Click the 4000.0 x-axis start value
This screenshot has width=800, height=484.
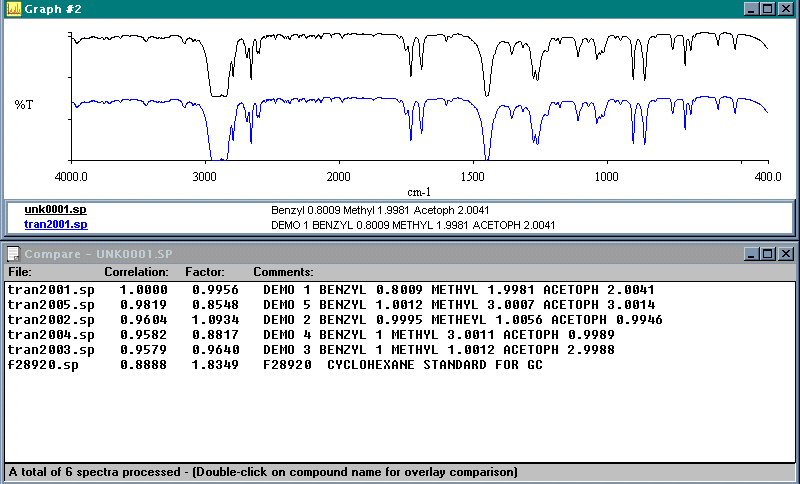coord(71,176)
